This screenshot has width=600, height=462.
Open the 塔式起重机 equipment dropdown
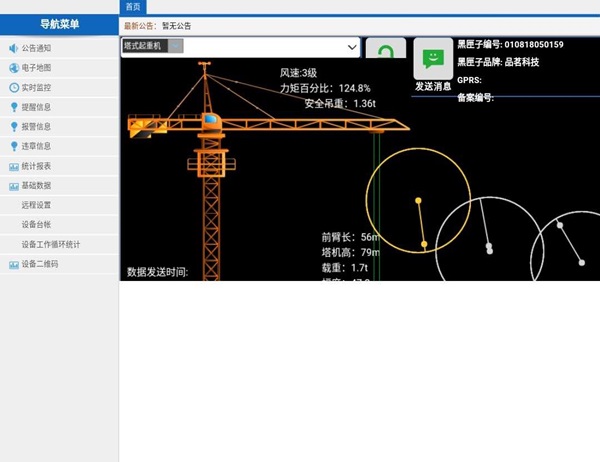(240, 47)
